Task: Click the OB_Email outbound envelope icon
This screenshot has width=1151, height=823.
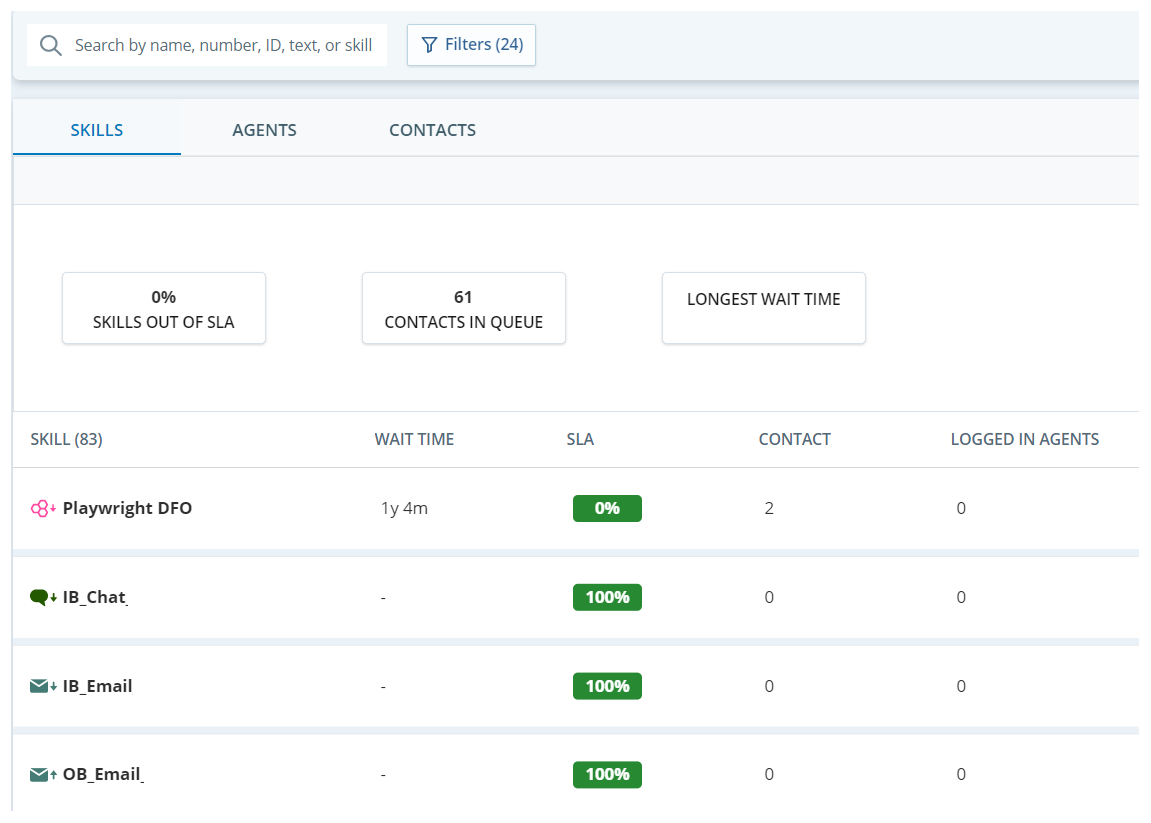Action: point(43,775)
